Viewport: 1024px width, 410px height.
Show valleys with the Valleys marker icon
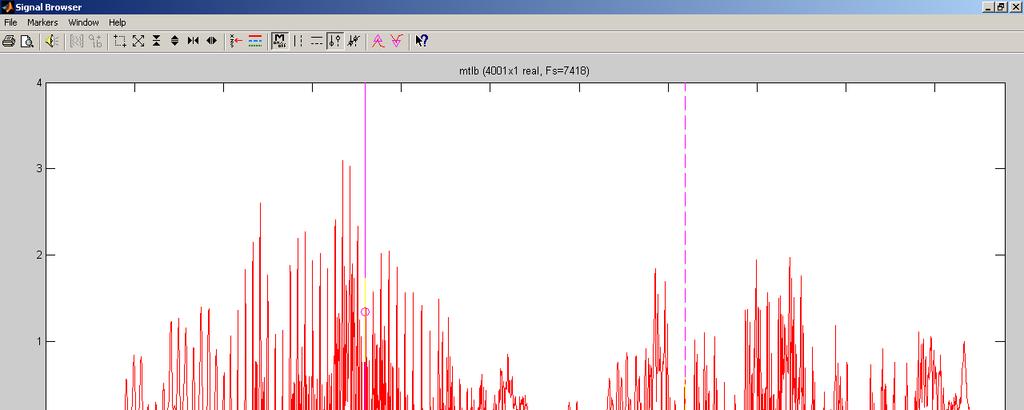click(x=396, y=41)
